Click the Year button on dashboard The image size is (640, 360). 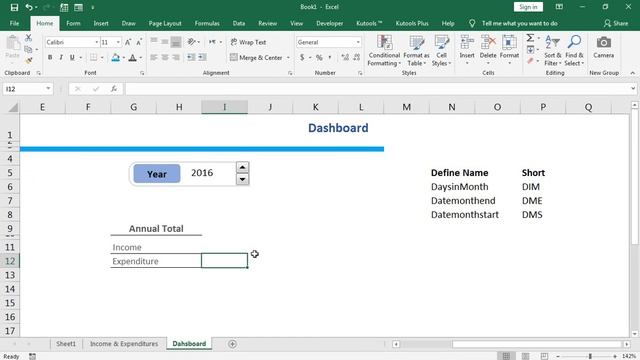click(x=157, y=173)
